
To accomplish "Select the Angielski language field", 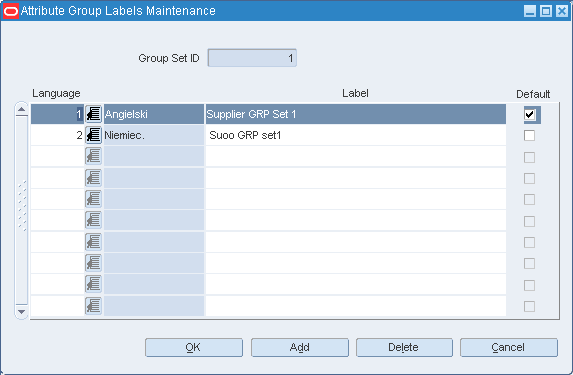I will 154,114.
